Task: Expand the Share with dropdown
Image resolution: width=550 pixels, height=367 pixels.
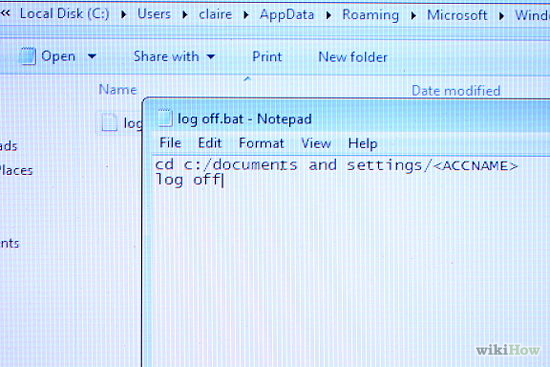Action: 210,56
